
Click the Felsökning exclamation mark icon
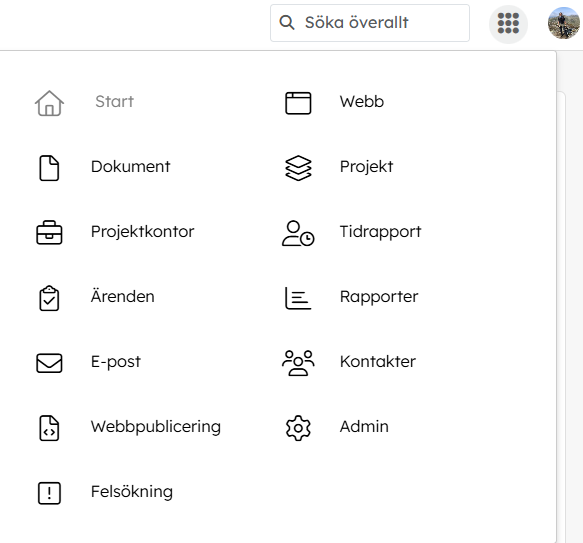pyautogui.click(x=49, y=493)
